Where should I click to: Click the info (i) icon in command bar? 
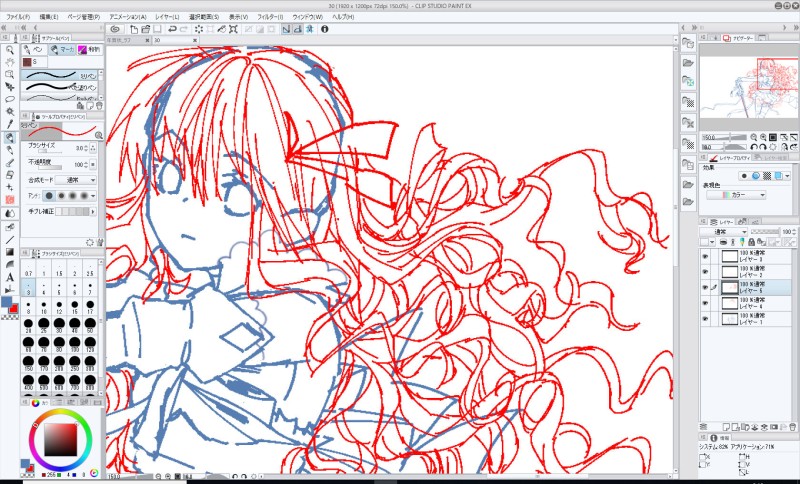[x=324, y=29]
